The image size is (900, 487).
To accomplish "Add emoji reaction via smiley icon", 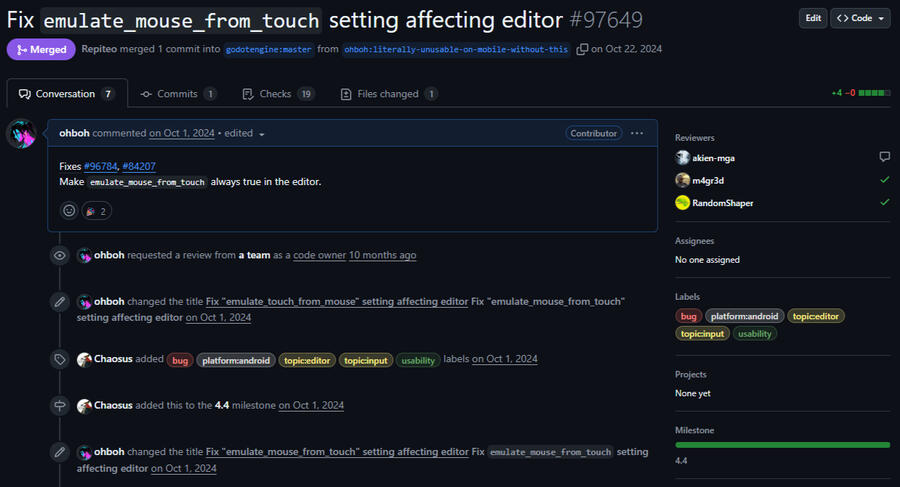I will point(69,211).
